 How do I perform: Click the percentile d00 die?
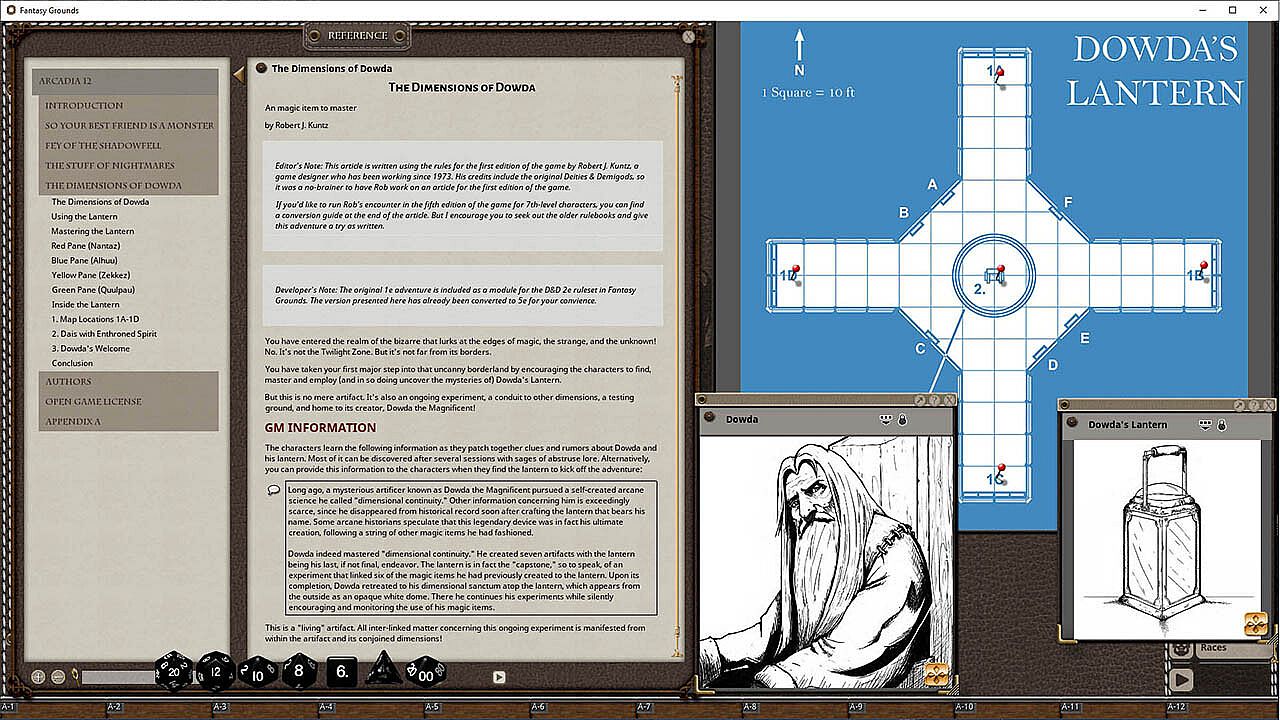425,671
